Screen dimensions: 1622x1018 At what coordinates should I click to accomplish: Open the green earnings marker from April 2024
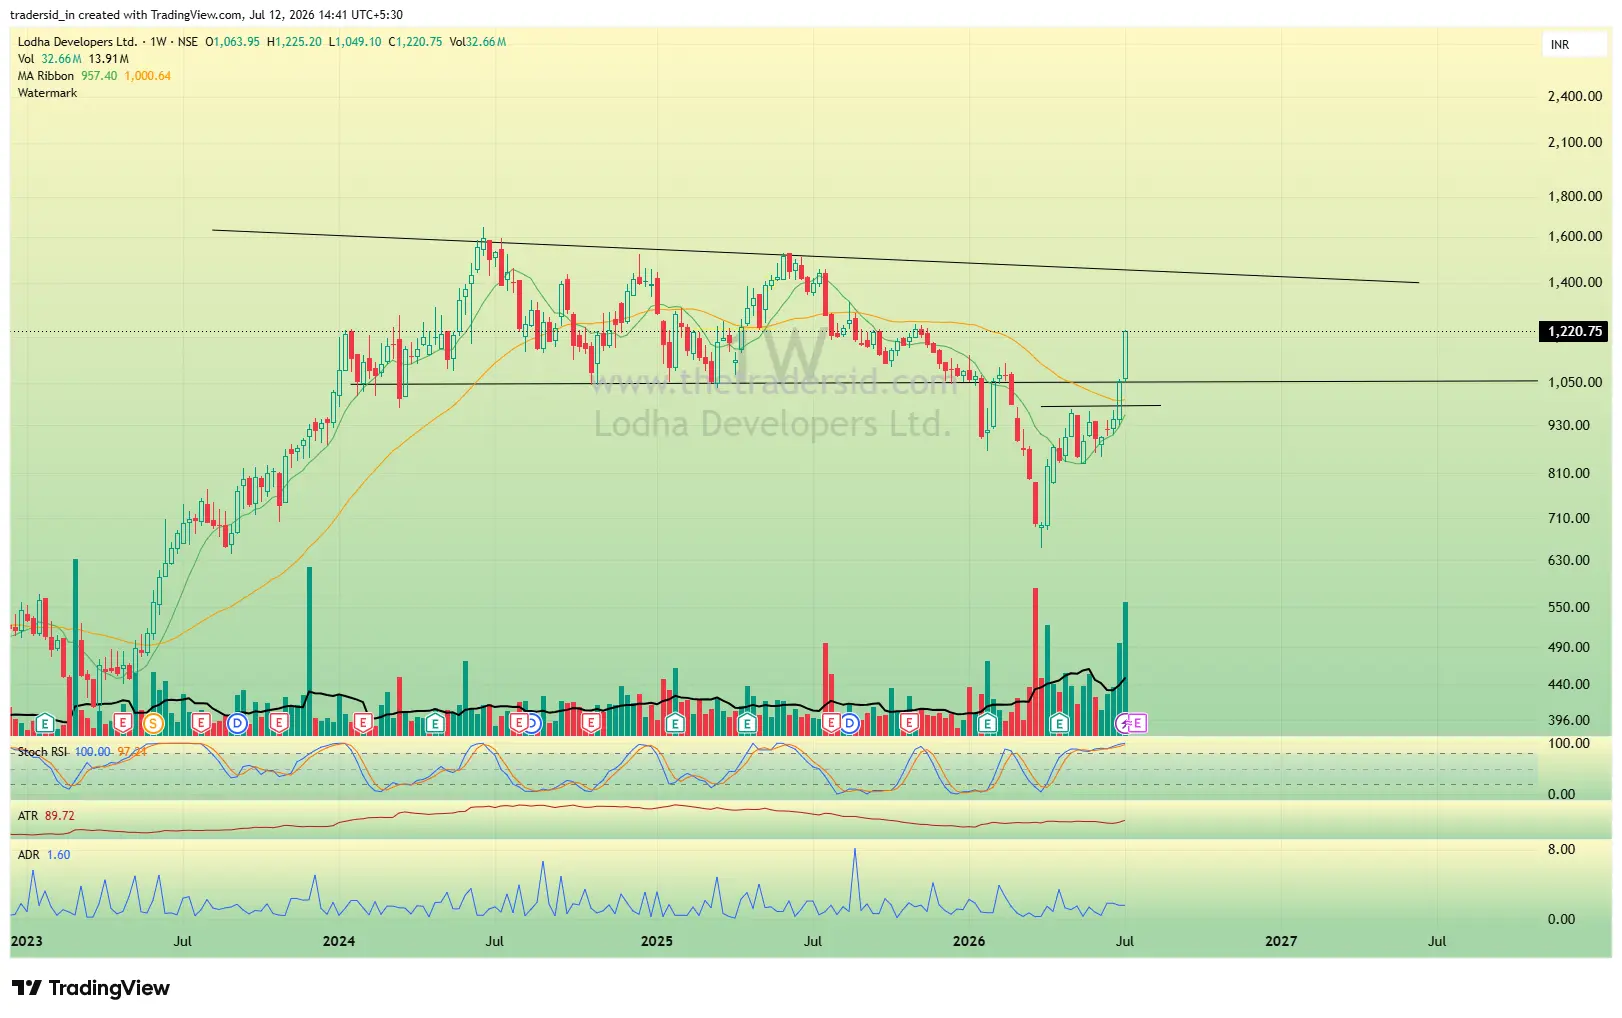(434, 722)
